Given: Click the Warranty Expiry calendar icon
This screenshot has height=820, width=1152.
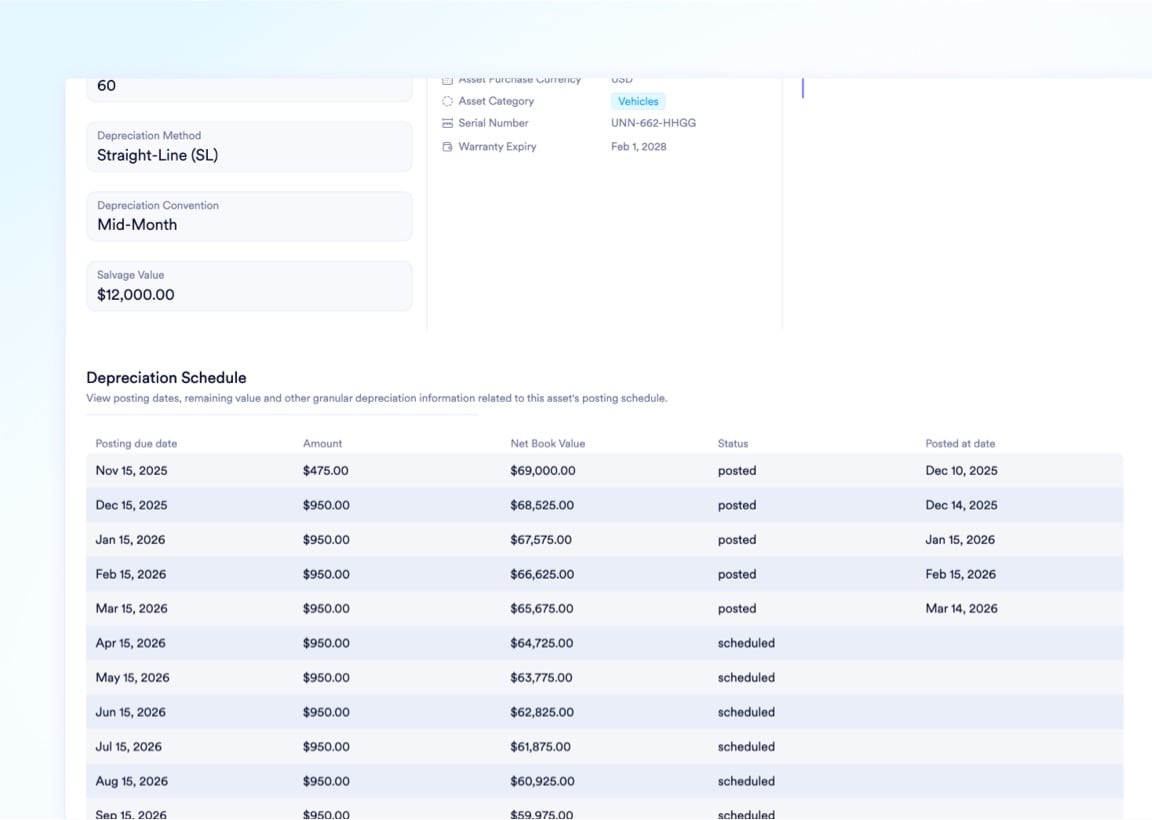Looking at the screenshot, I should [446, 146].
